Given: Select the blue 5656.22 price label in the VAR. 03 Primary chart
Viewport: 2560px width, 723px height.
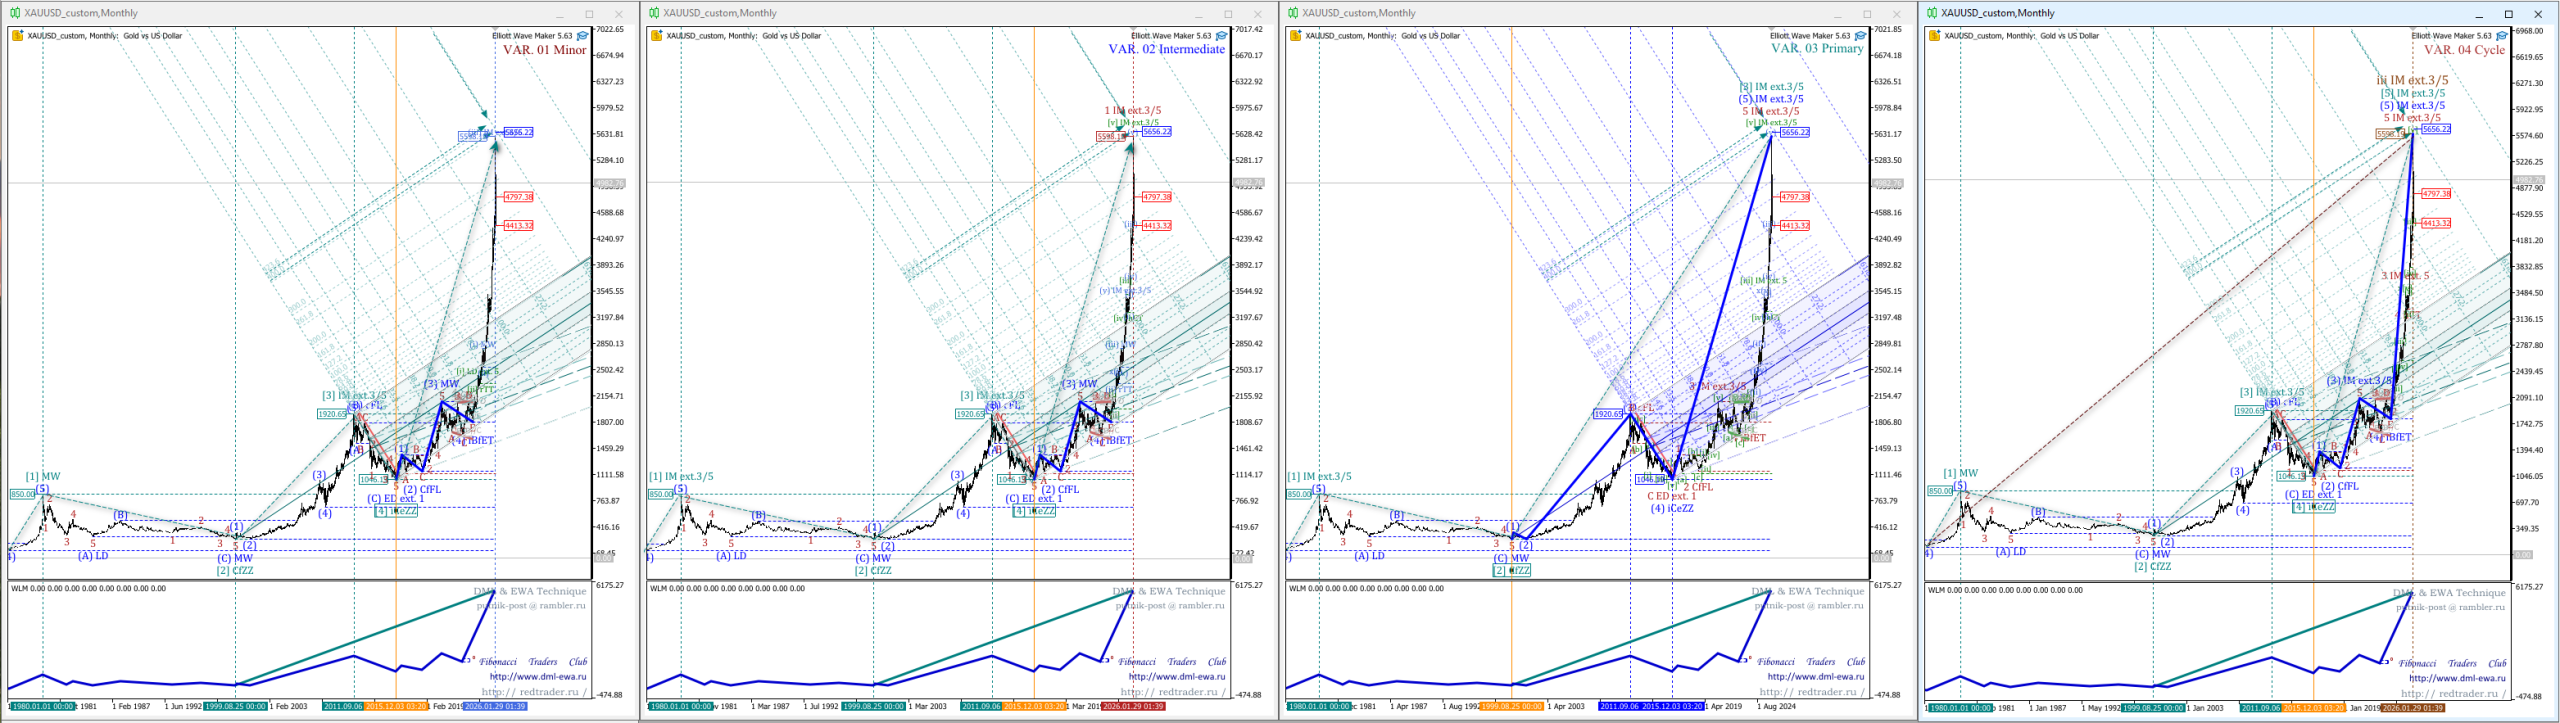Looking at the screenshot, I should pyautogui.click(x=1794, y=132).
